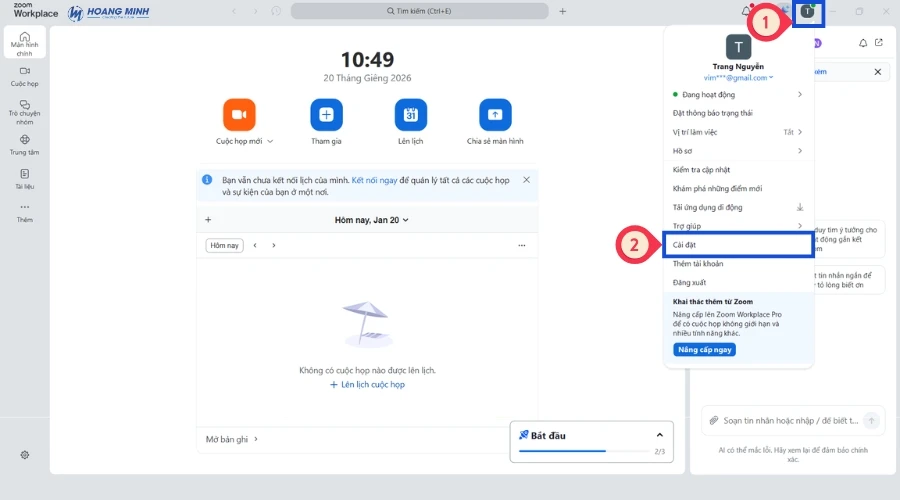Open the 'Hôm nay, Jan 20' date dropdown
This screenshot has height=500, width=900.
coord(371,219)
